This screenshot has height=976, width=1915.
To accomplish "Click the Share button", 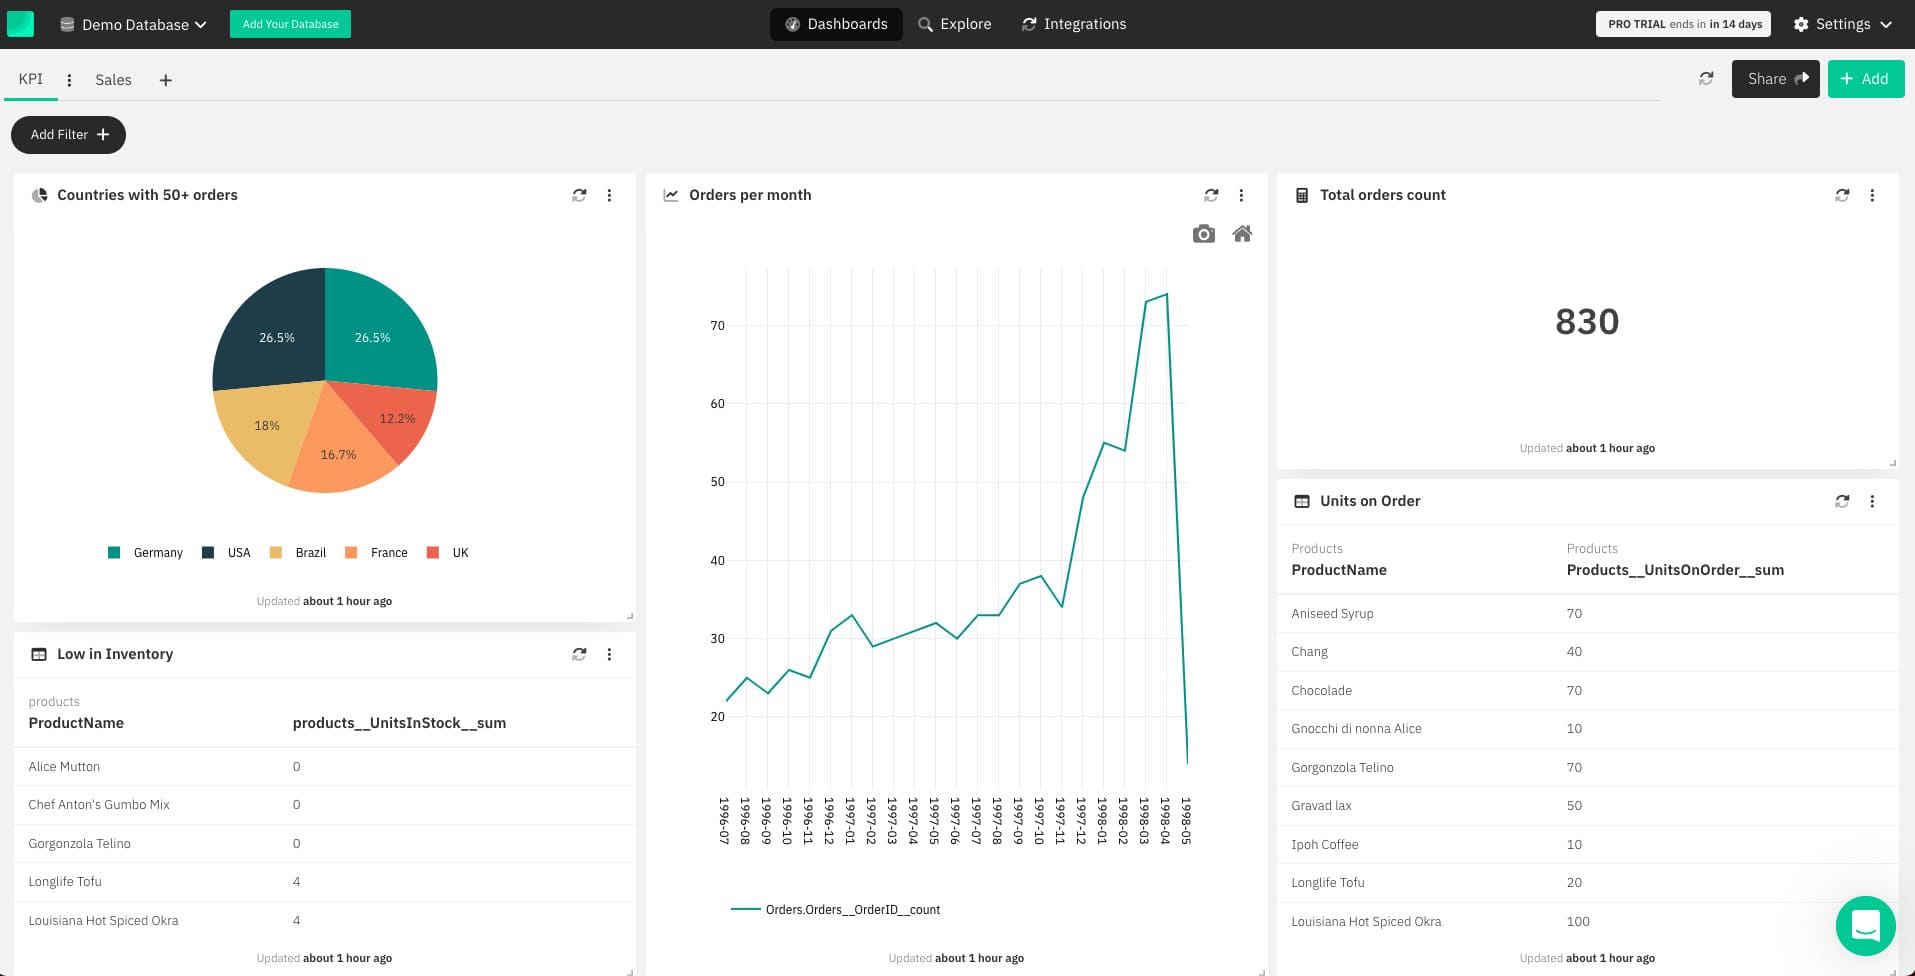I will click(x=1775, y=78).
